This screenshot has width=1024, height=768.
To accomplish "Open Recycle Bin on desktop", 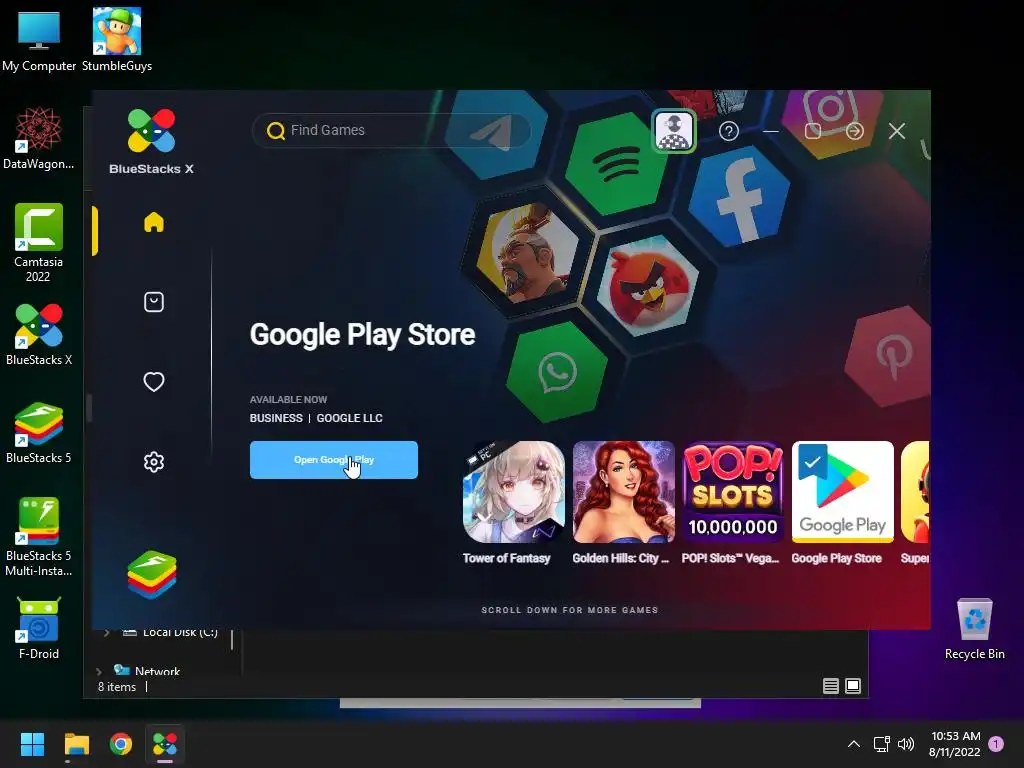I will [x=974, y=630].
